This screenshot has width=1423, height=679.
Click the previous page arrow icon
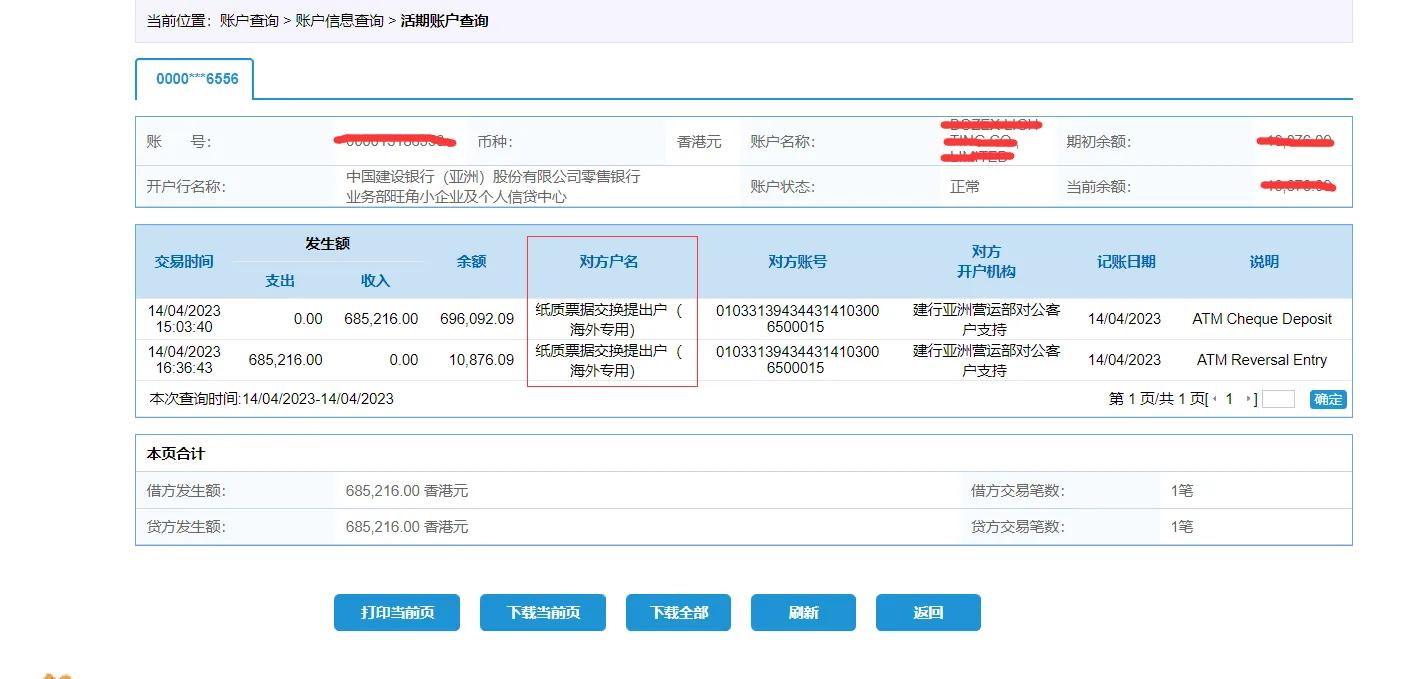[1213, 399]
